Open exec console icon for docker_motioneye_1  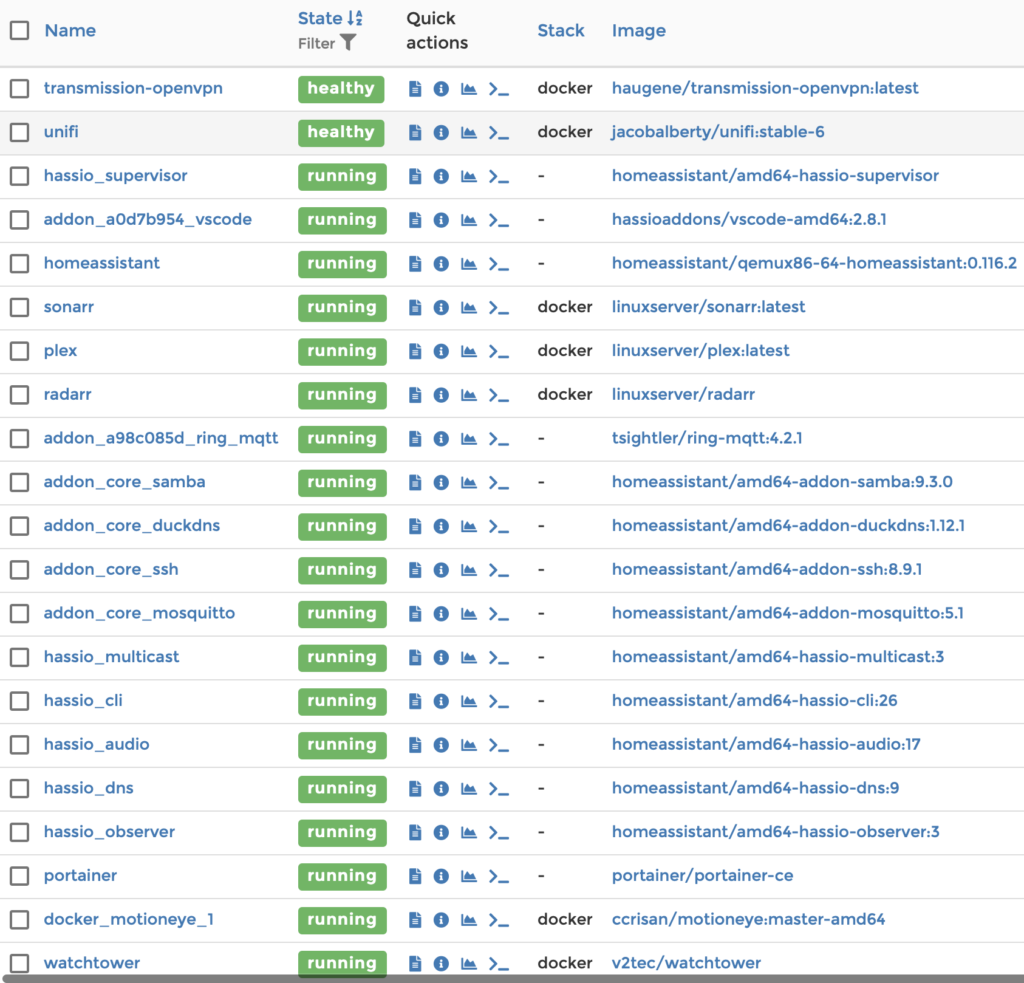click(x=498, y=920)
